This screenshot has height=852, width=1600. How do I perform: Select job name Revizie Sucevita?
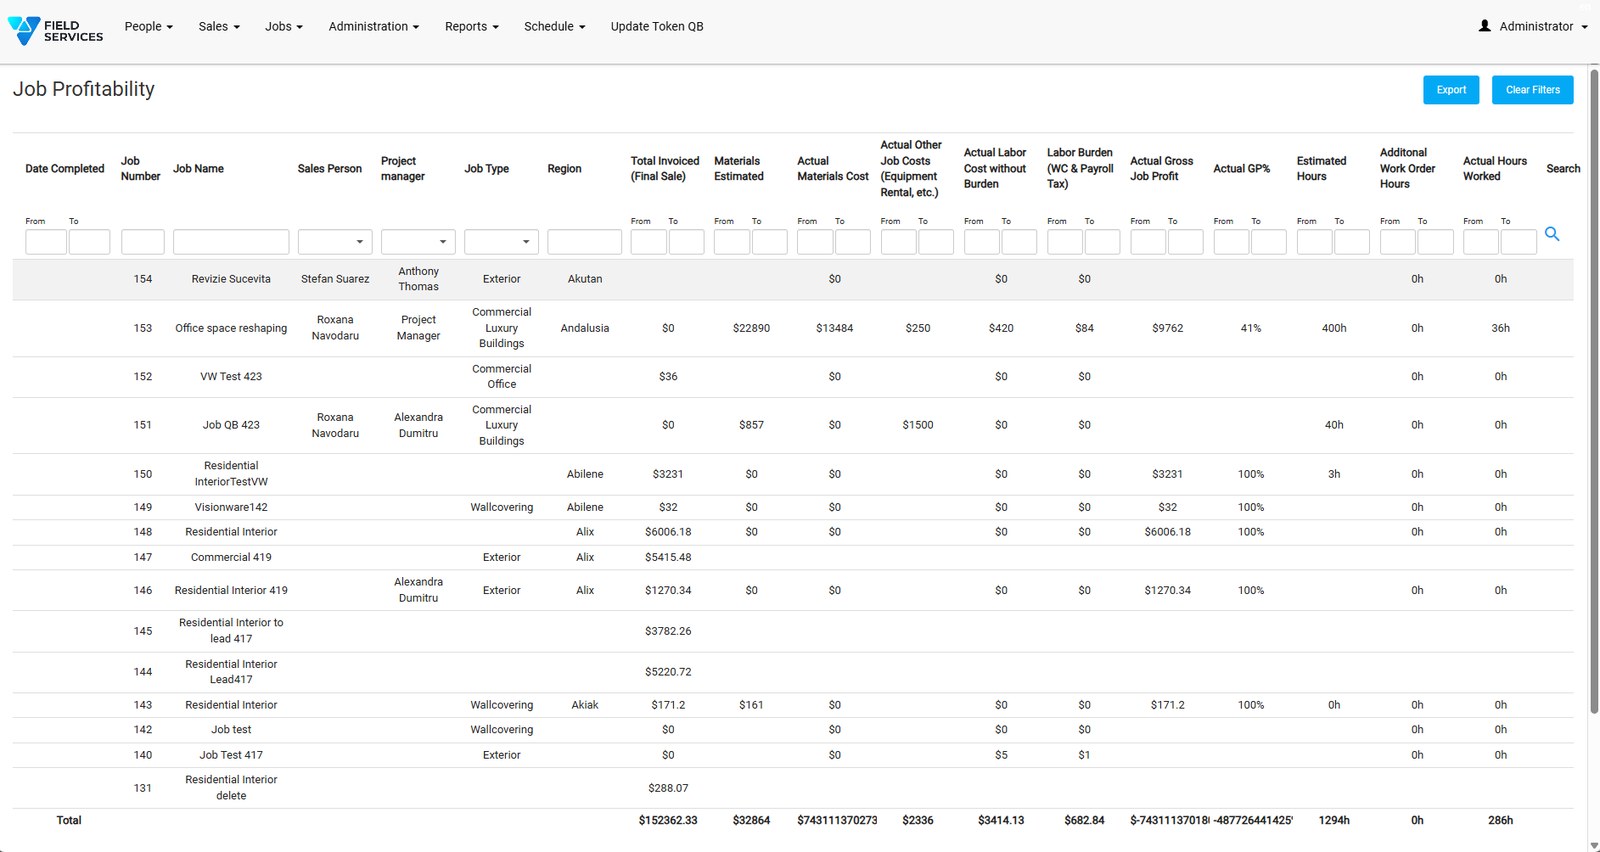(x=231, y=279)
